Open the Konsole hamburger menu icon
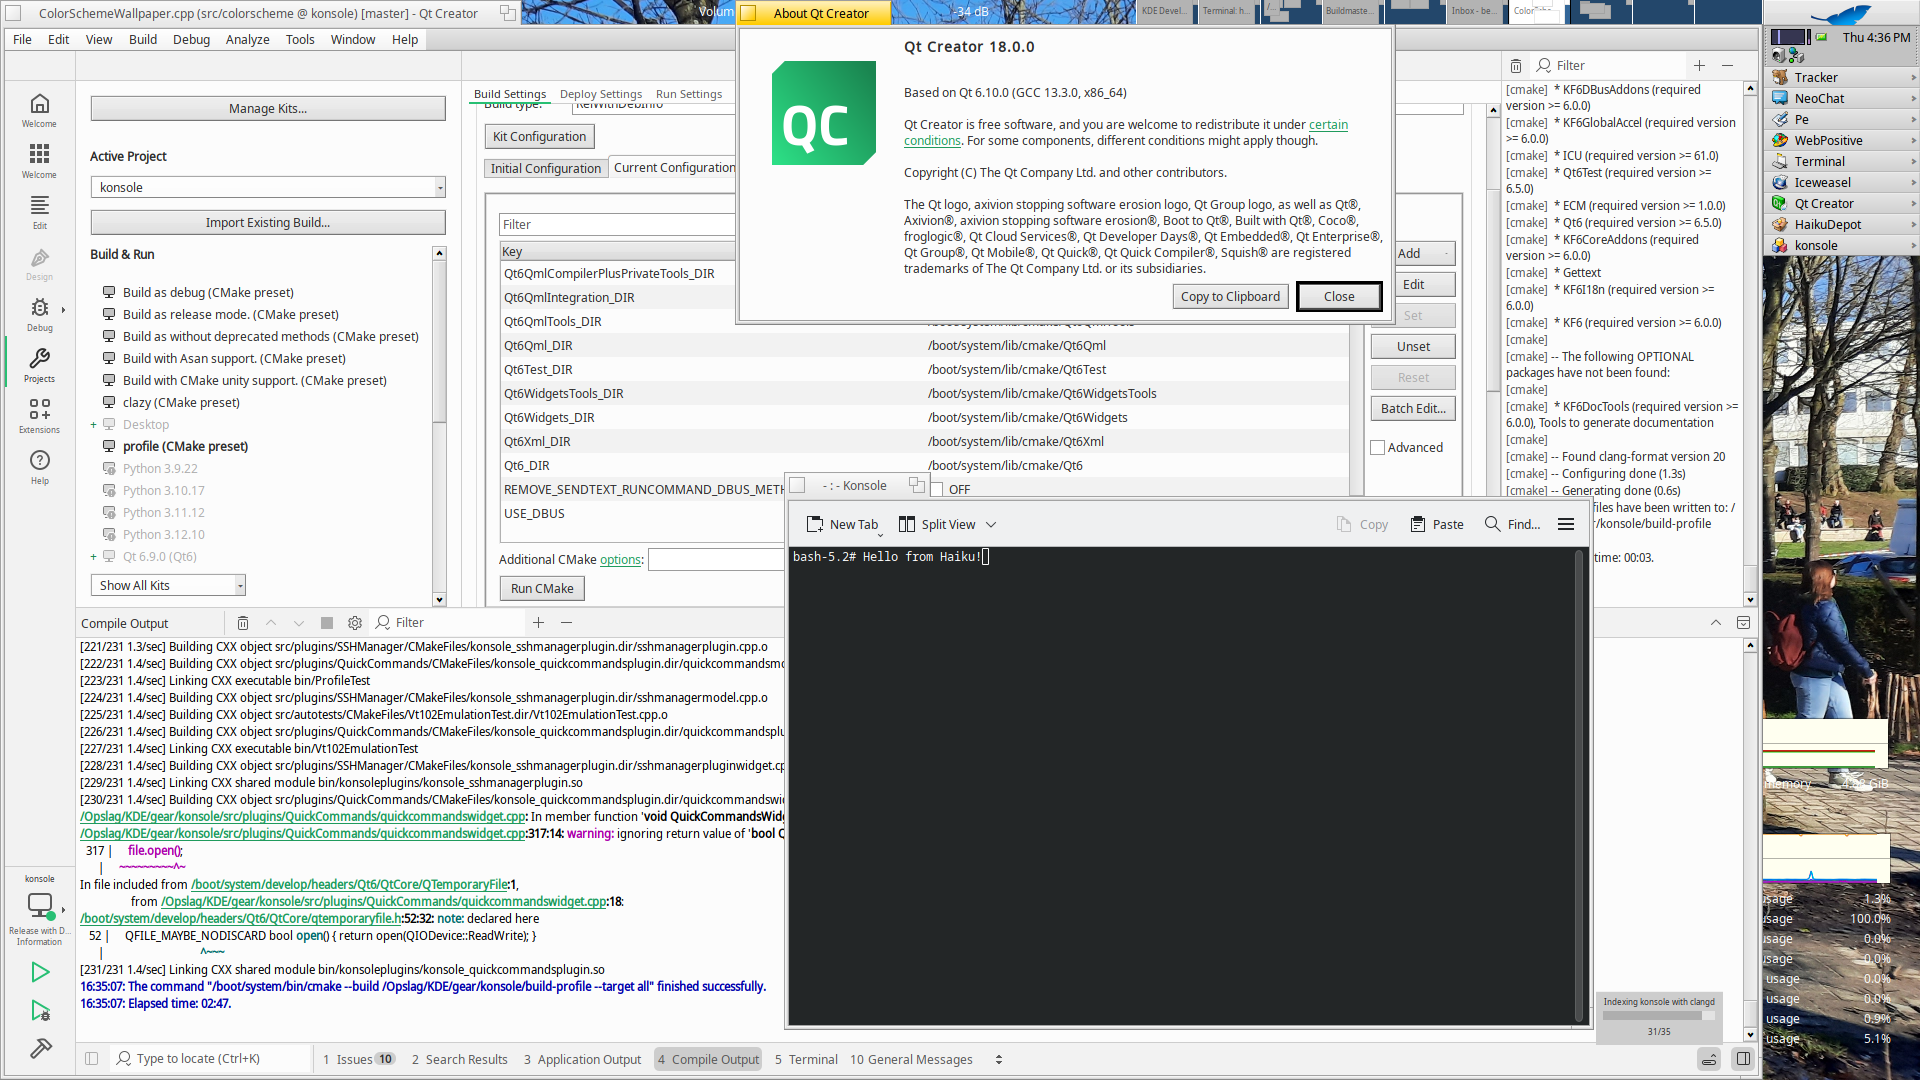Viewport: 1920px width, 1080px height. pyautogui.click(x=1566, y=524)
